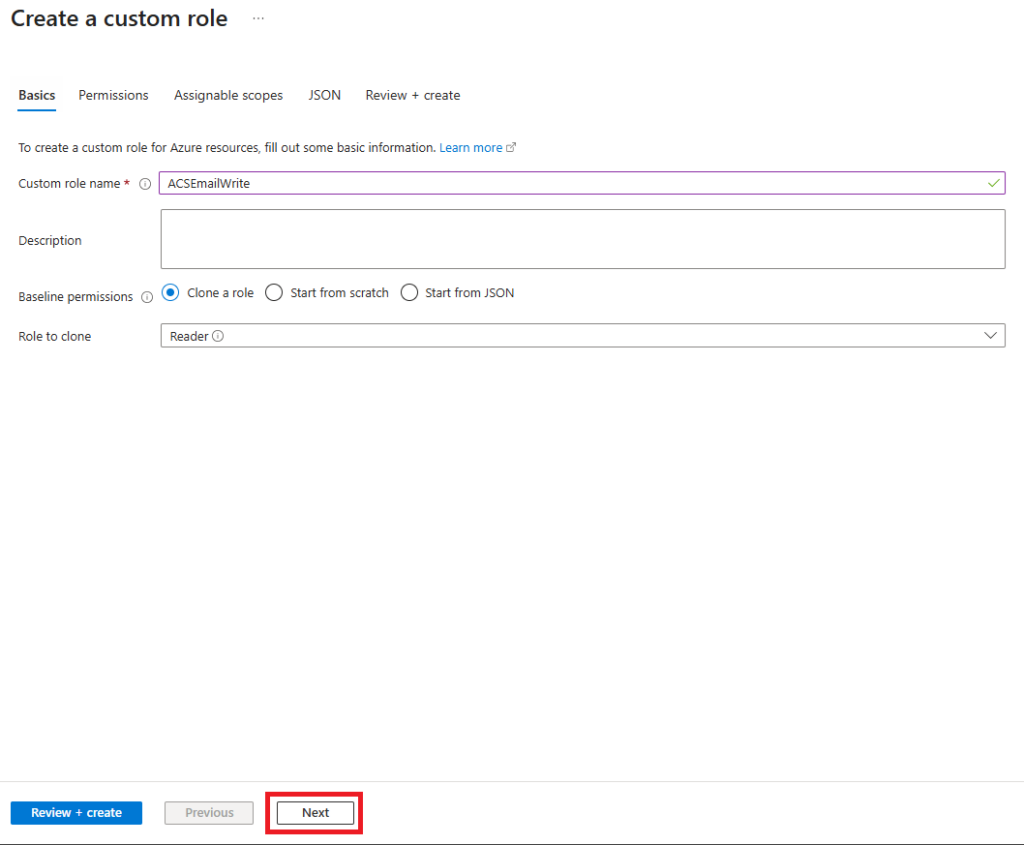Open the Assignable scopes tab

pos(228,95)
